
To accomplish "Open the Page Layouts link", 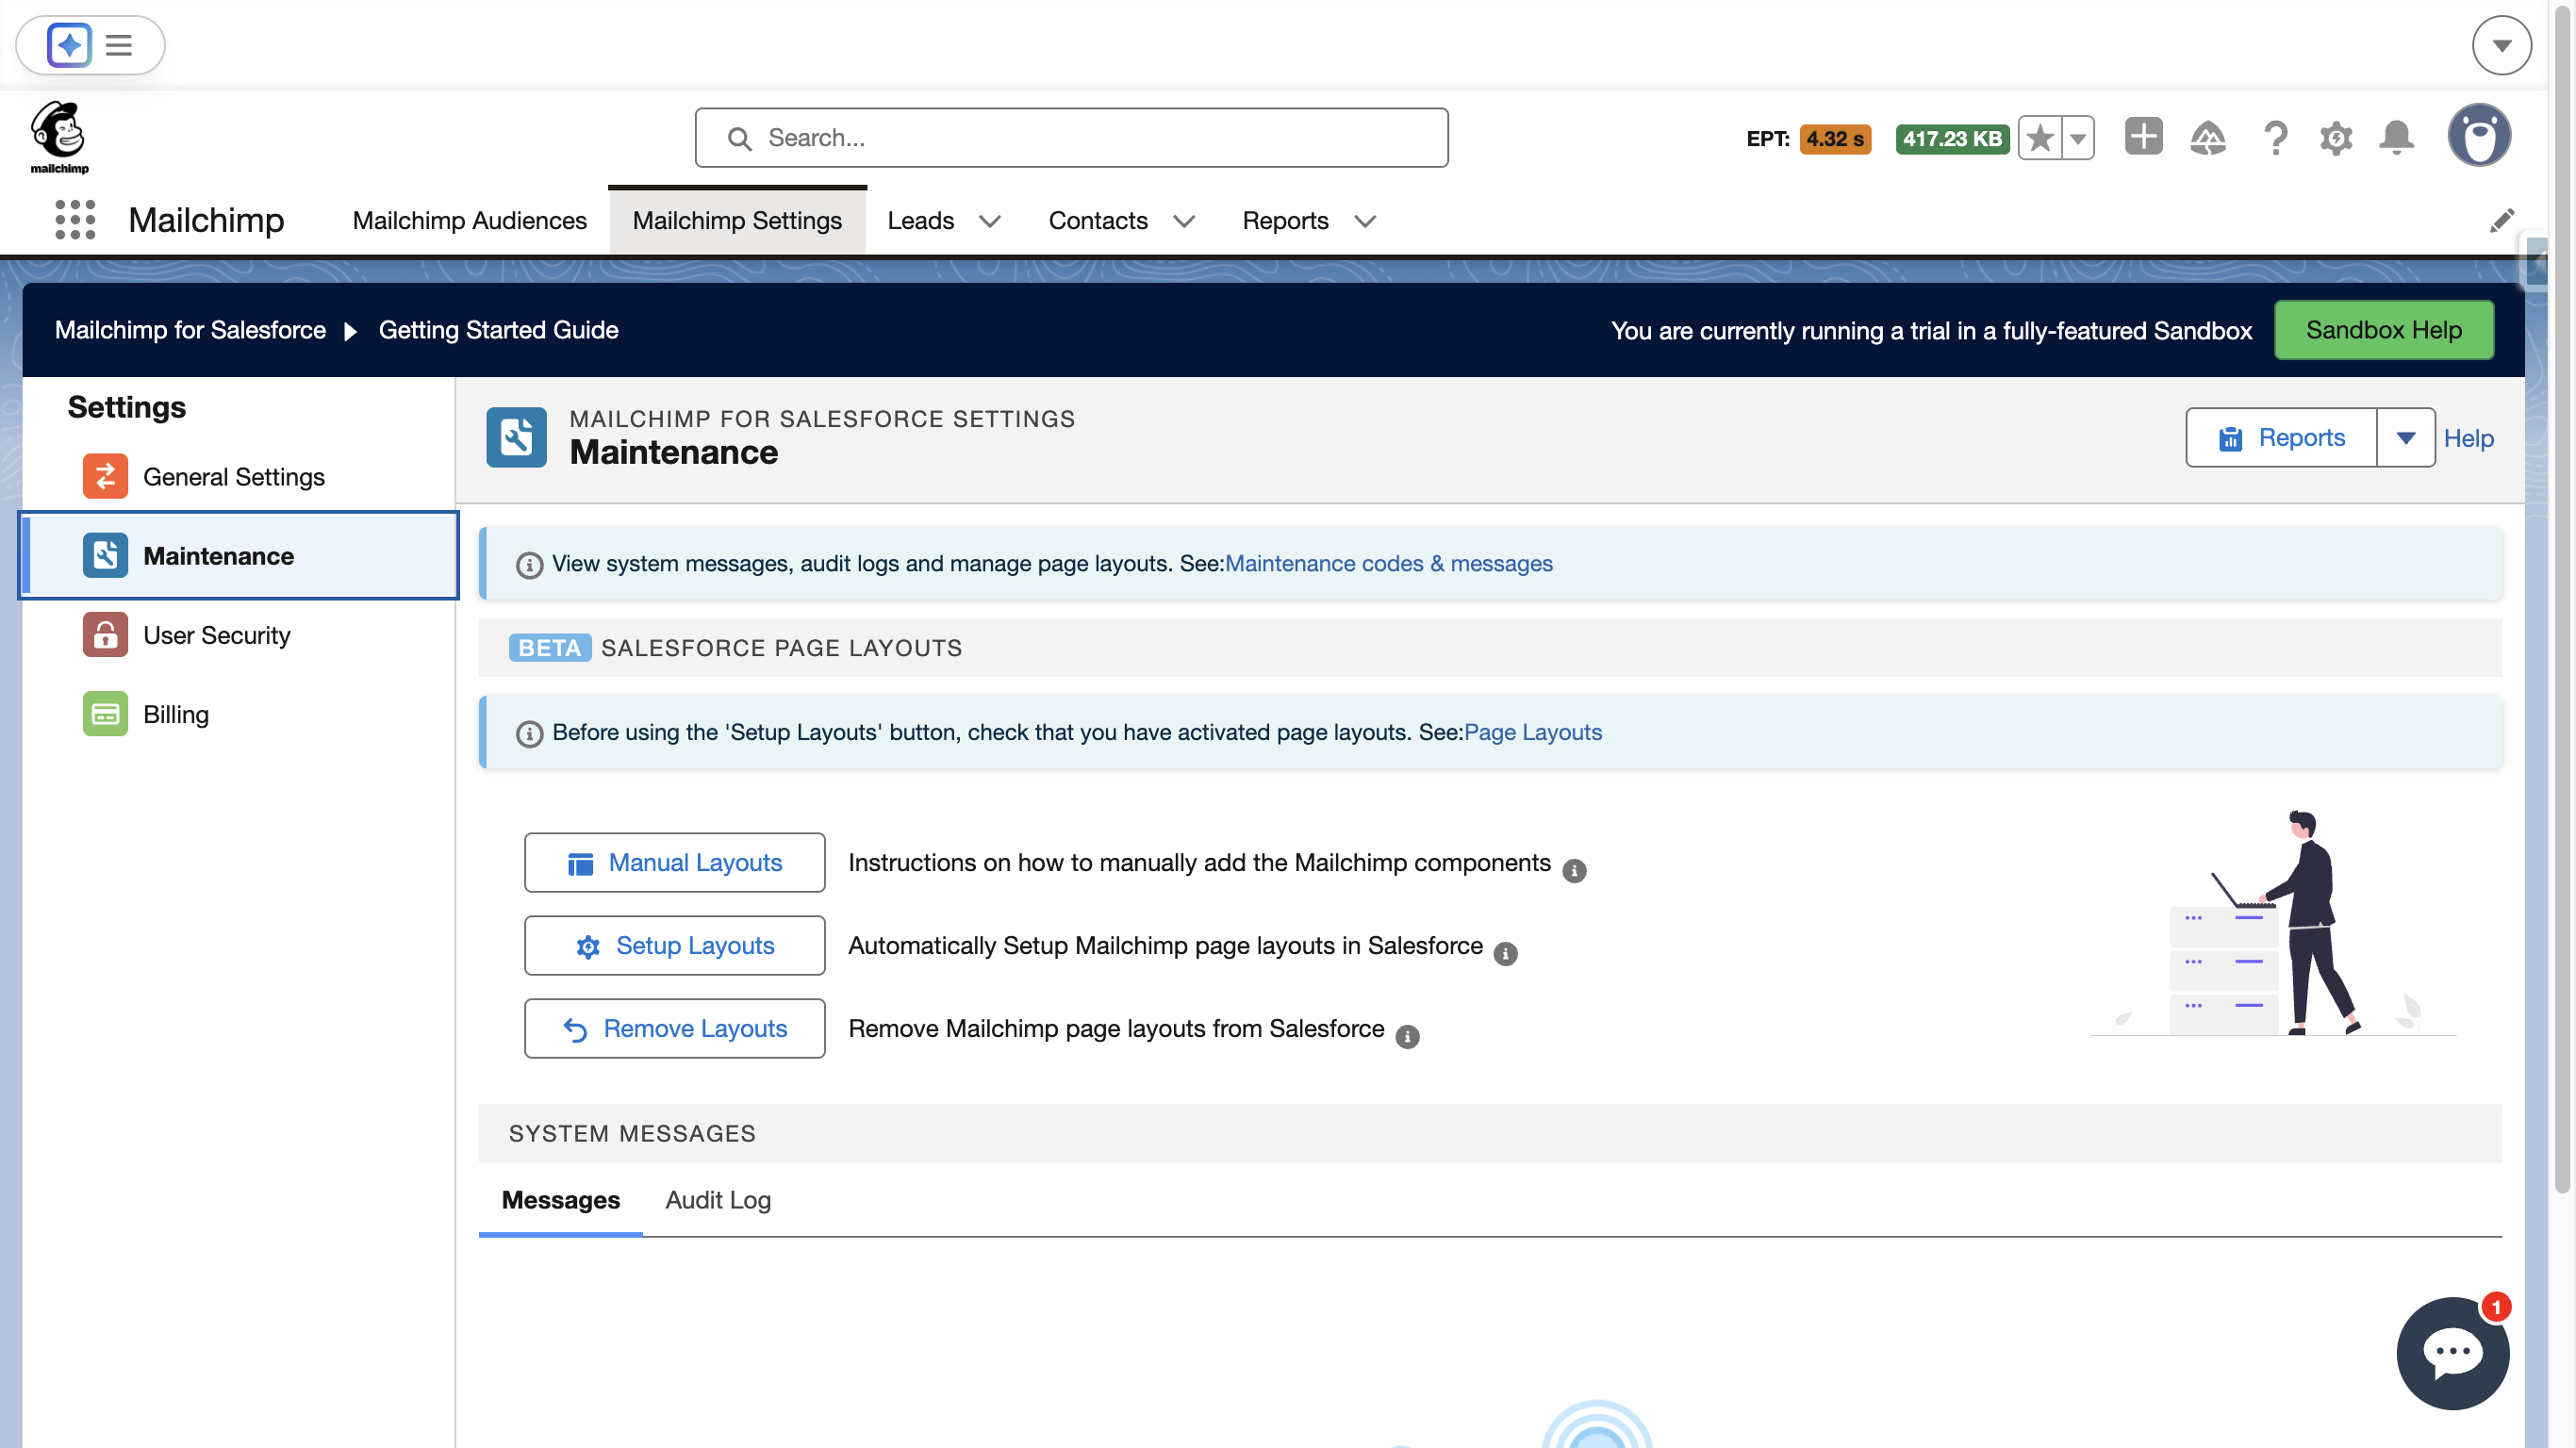I will 1532,732.
